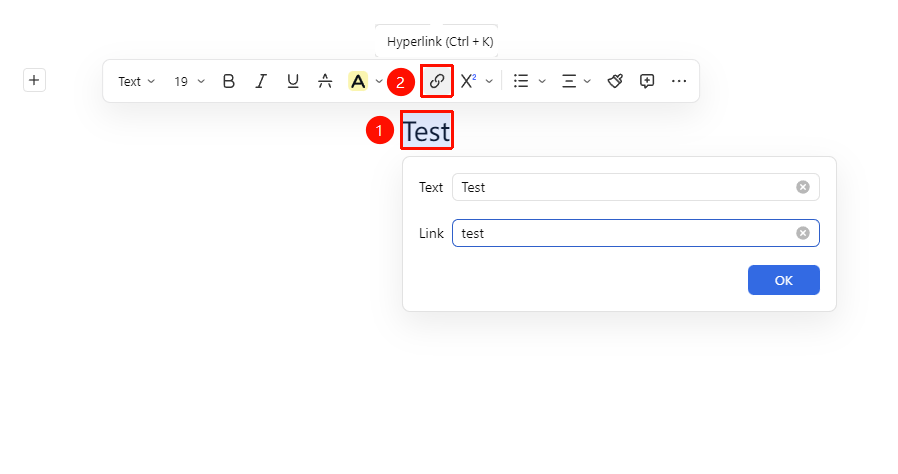The image size is (898, 474).
Task: Select the format painter brush
Action: [615, 81]
